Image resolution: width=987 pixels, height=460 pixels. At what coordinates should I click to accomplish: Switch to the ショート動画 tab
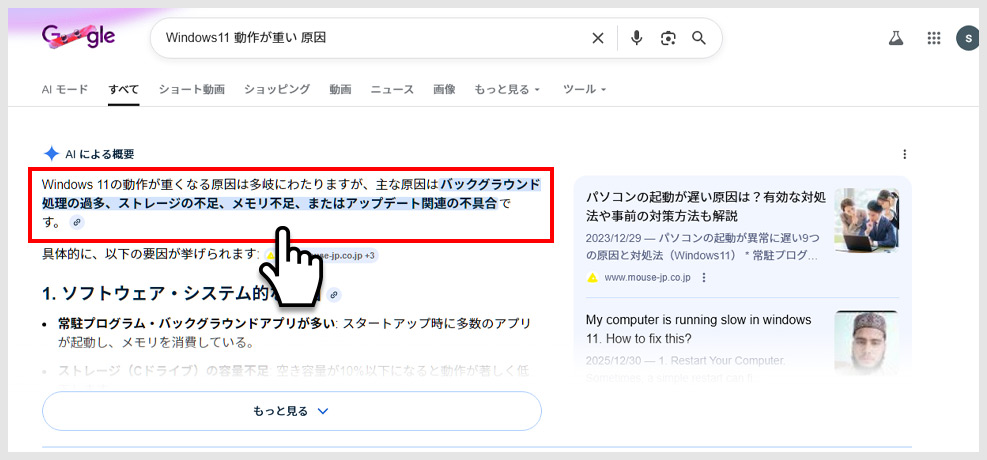coord(191,89)
